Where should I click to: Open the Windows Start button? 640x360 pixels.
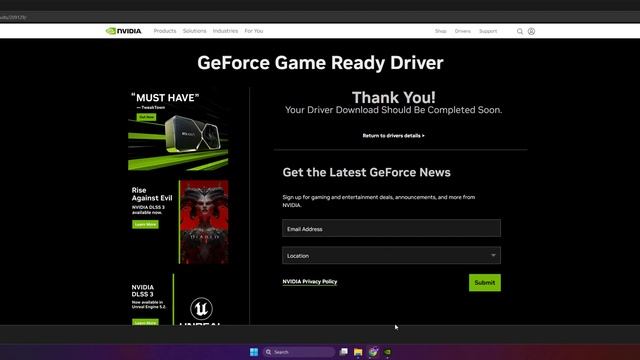tap(254, 352)
